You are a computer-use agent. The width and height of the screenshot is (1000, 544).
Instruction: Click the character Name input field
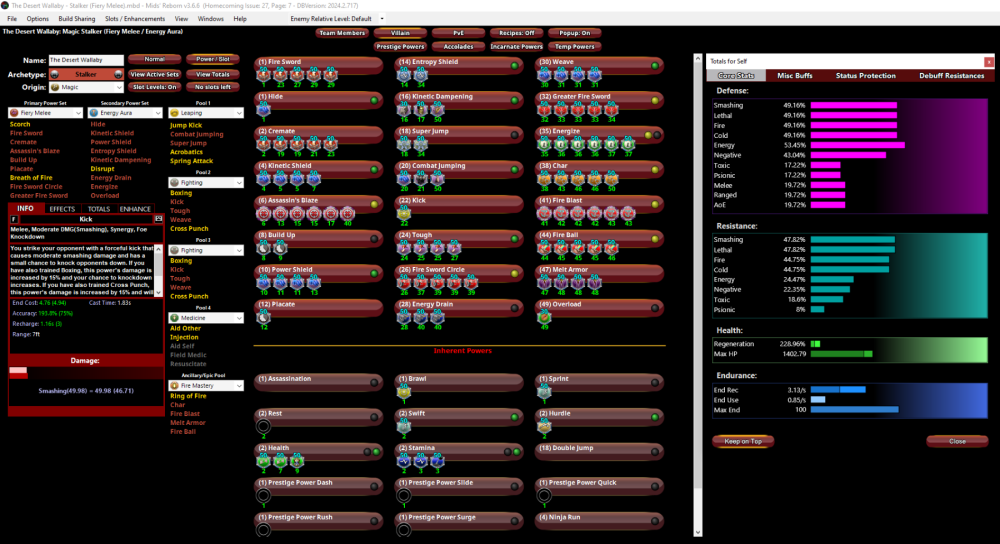pos(86,60)
